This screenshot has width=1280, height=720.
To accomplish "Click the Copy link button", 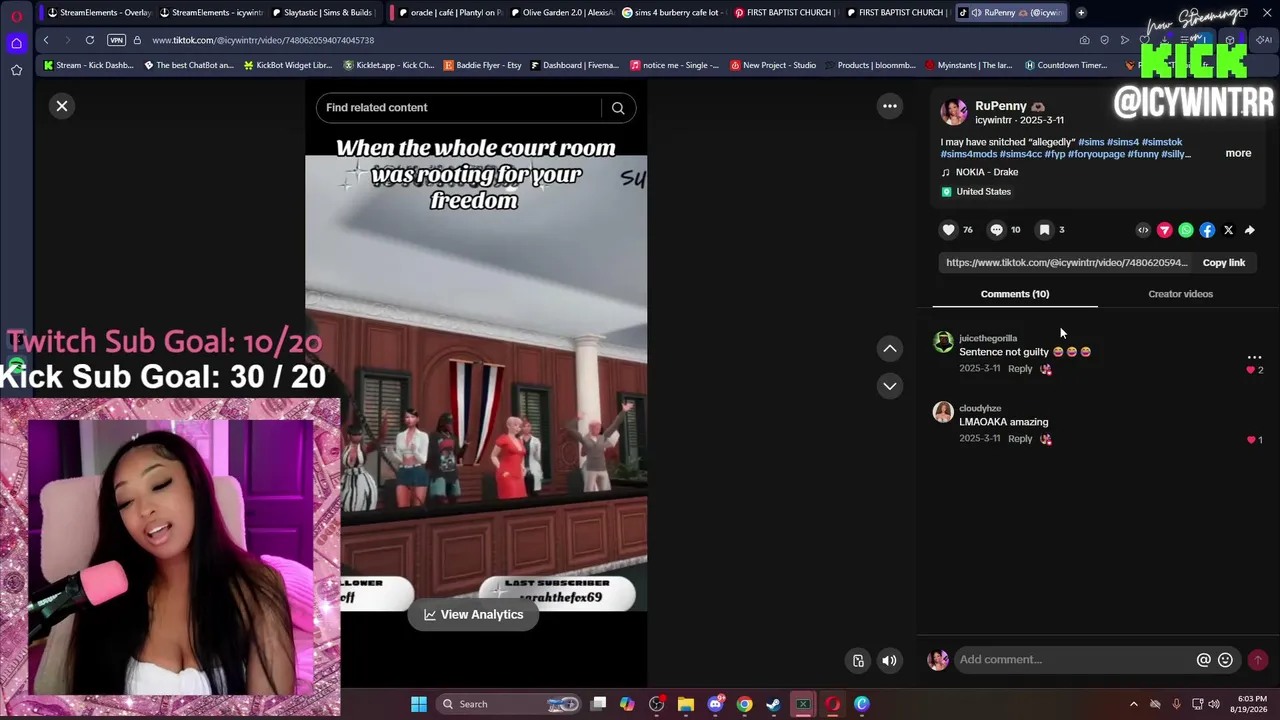I will 1223,263.
